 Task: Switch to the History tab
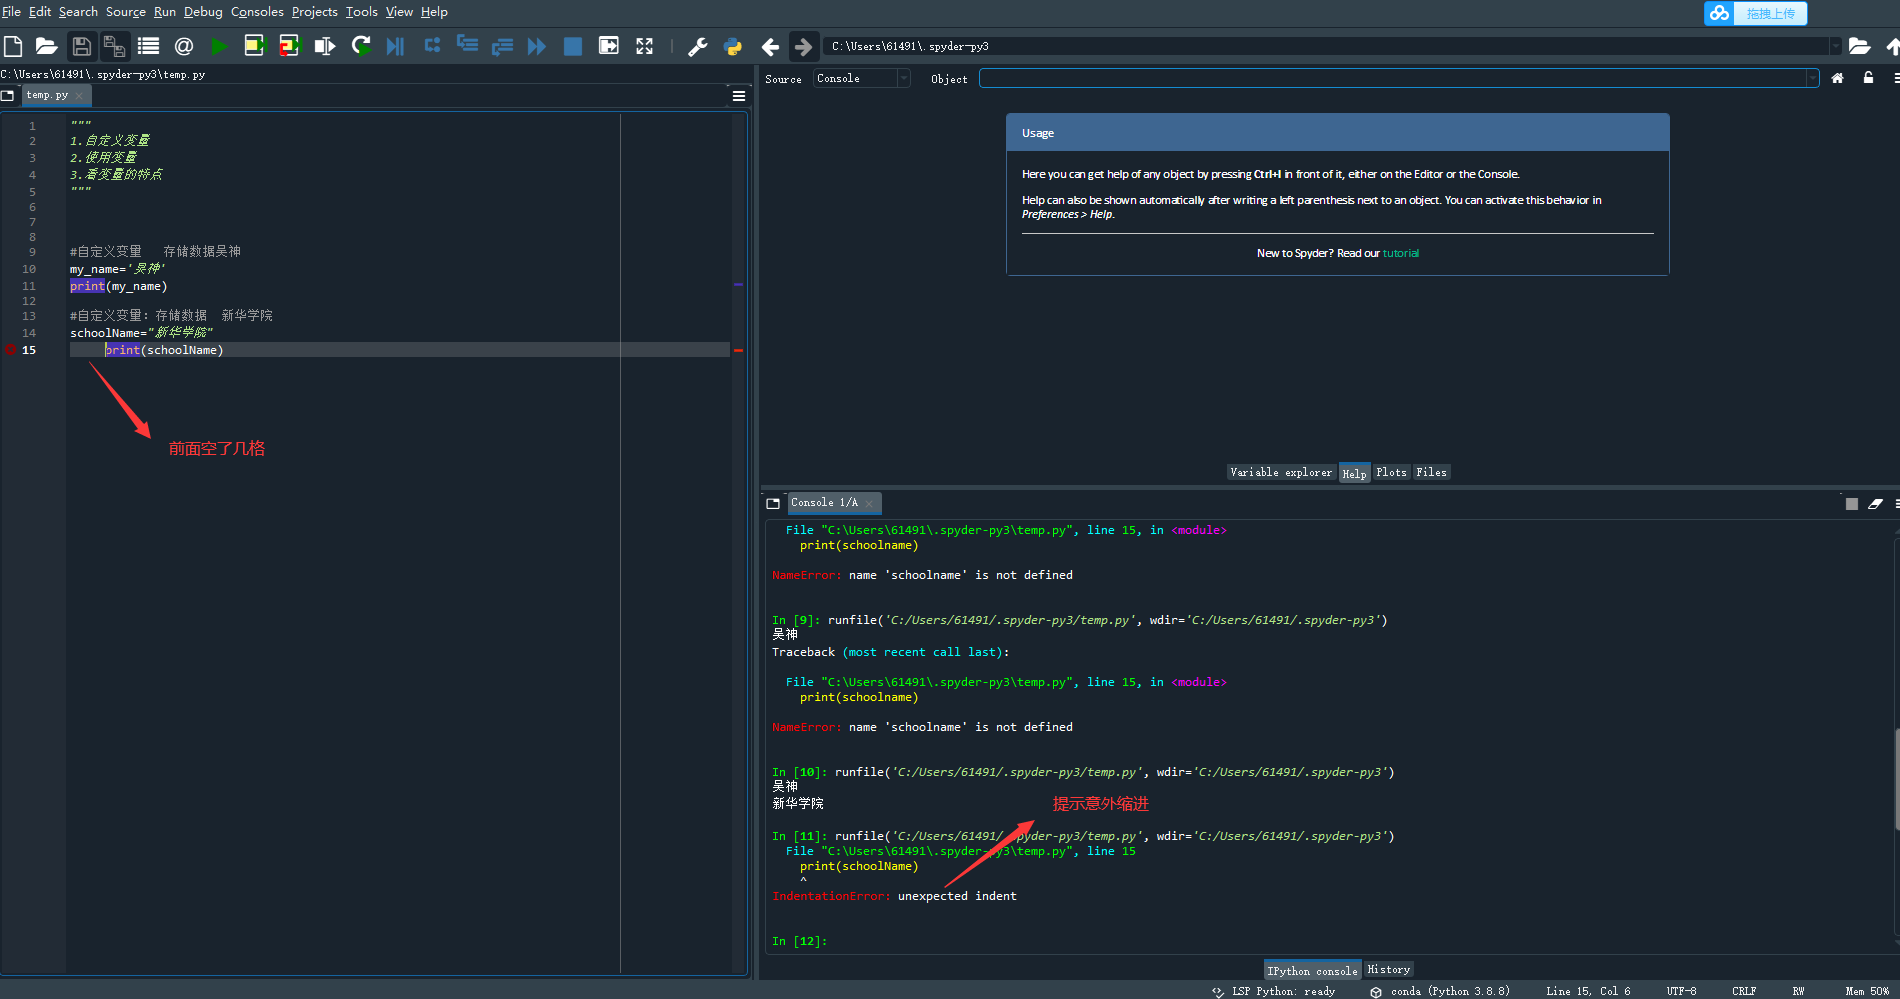[x=1388, y=969]
